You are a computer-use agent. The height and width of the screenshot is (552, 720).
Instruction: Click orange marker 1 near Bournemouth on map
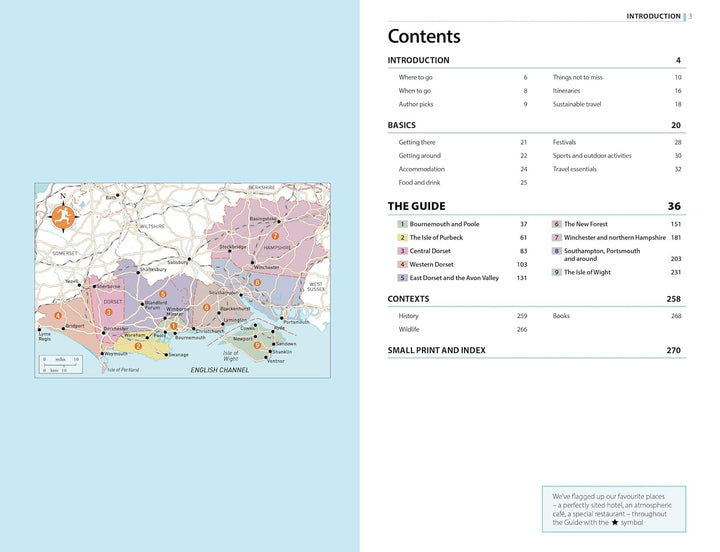pos(174,326)
